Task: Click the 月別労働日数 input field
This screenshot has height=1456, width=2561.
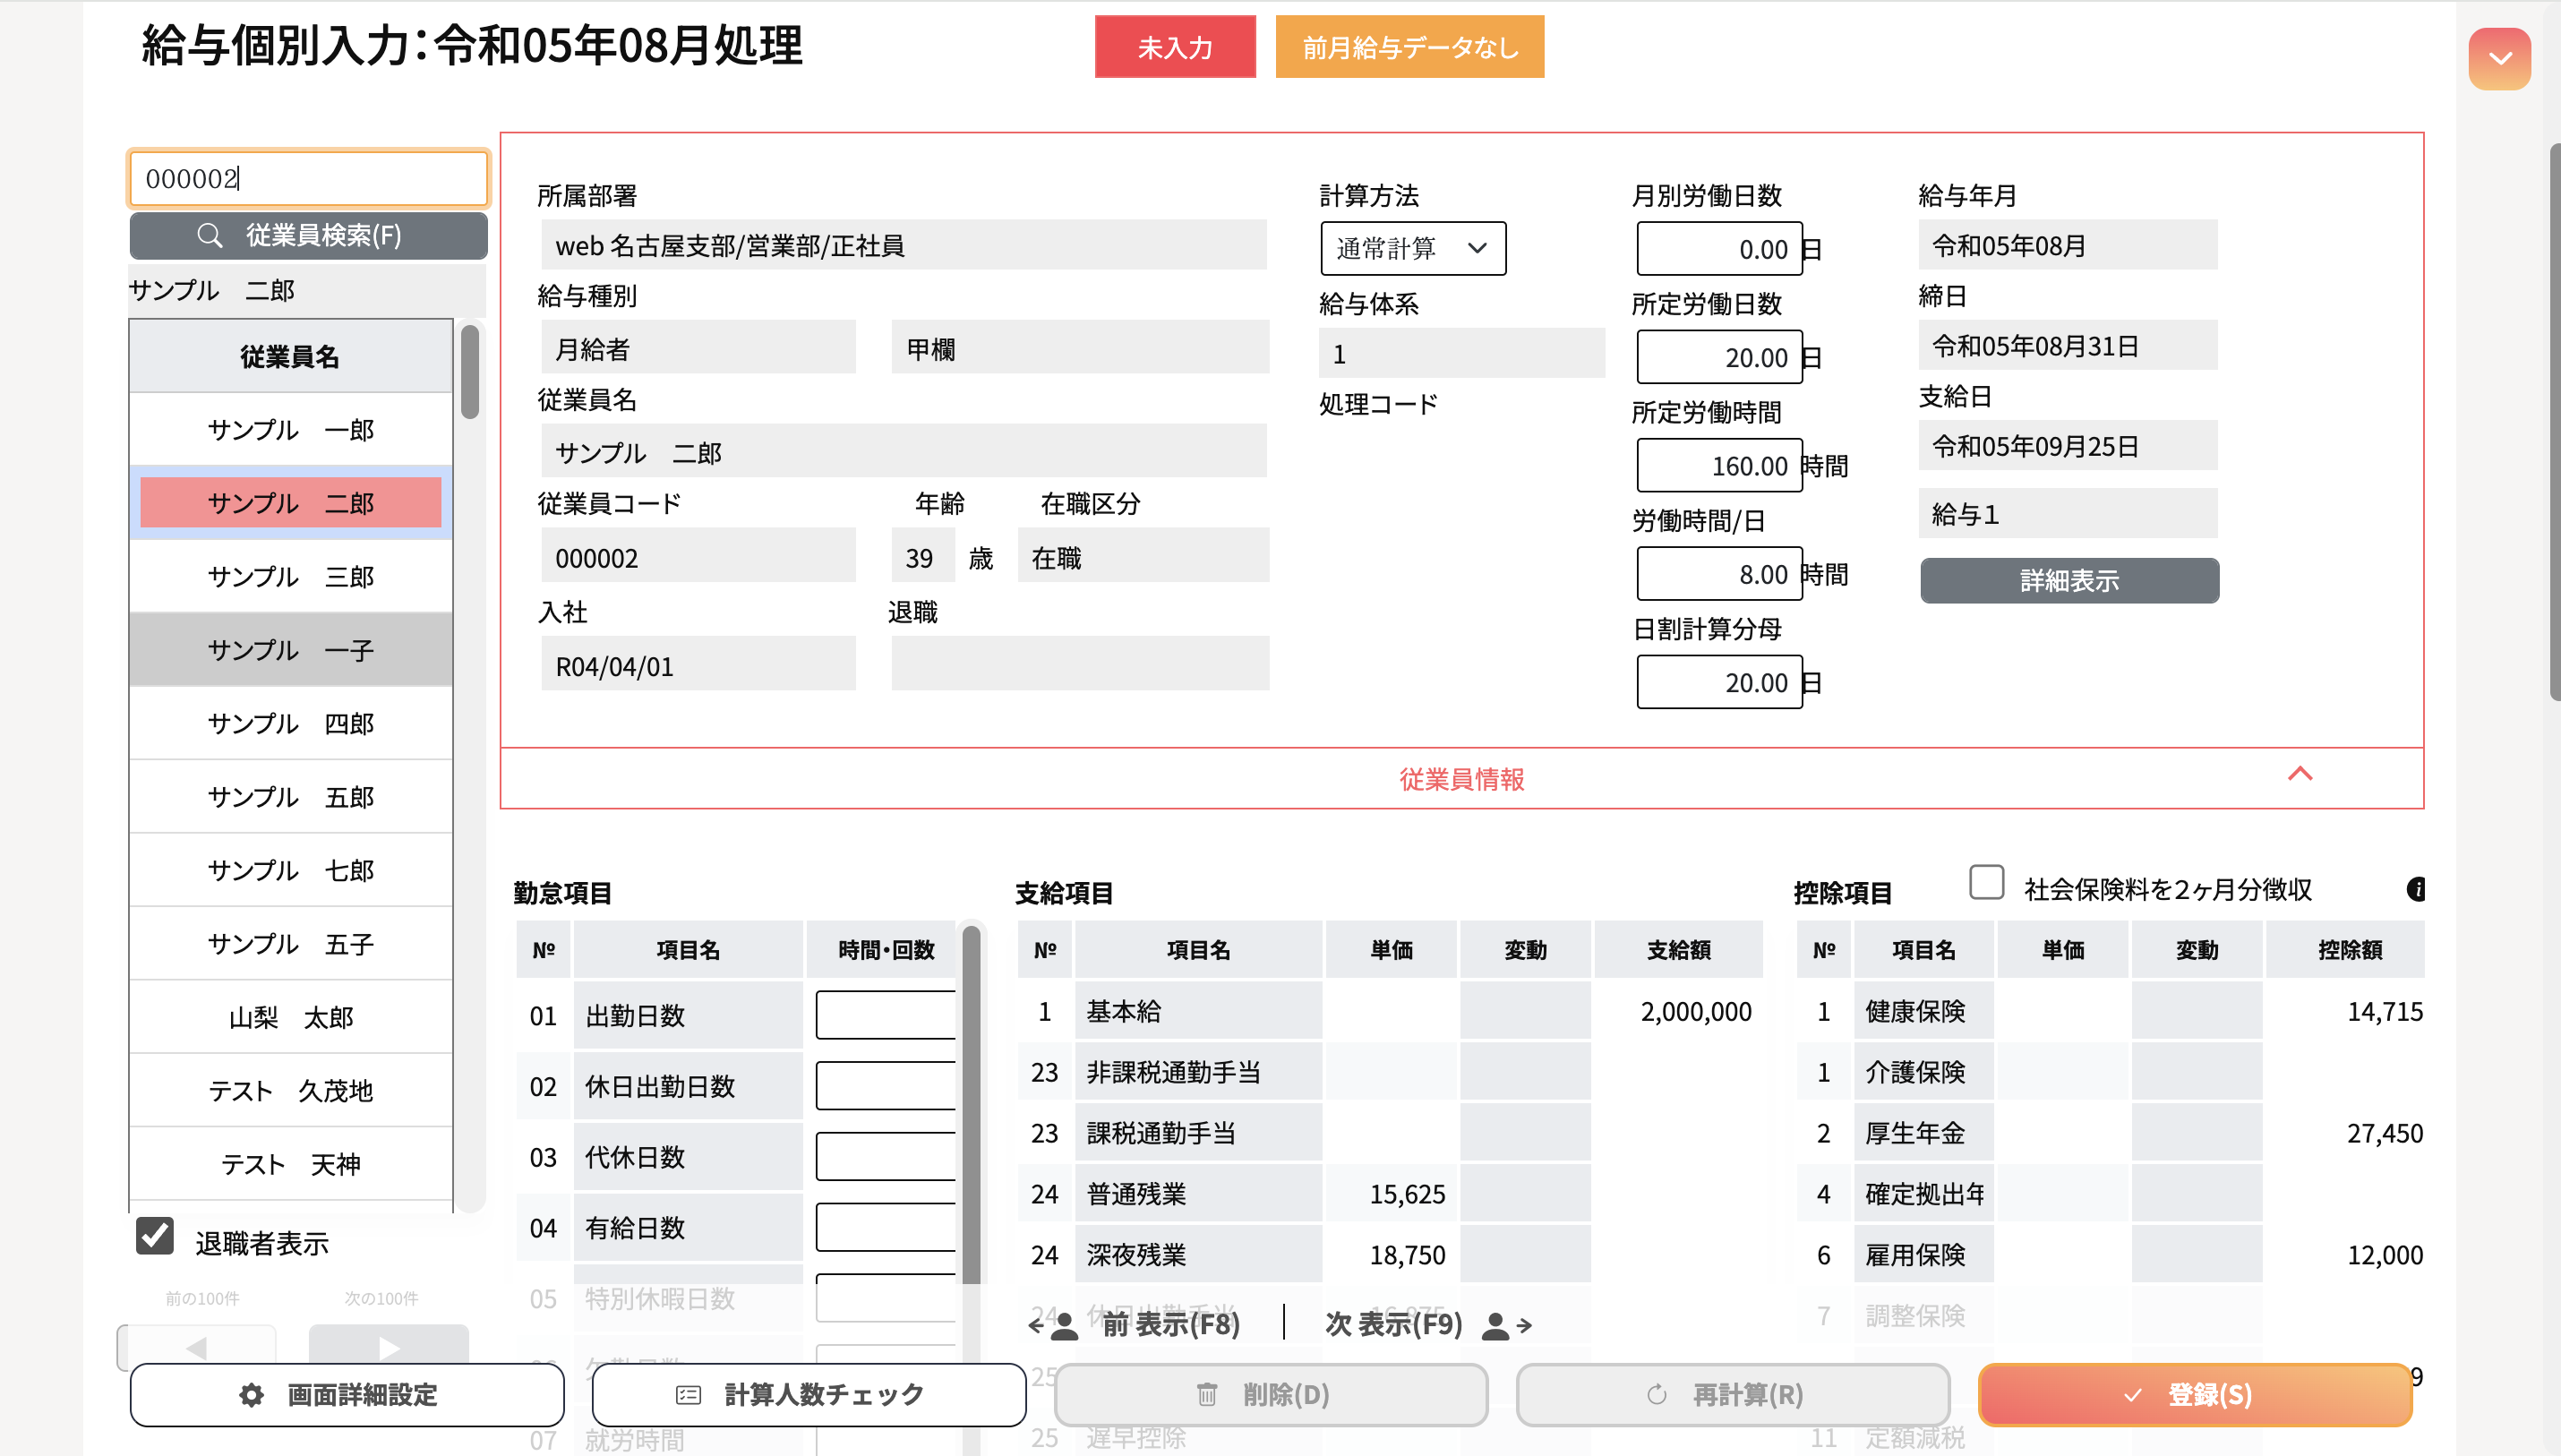Action: coord(1719,249)
